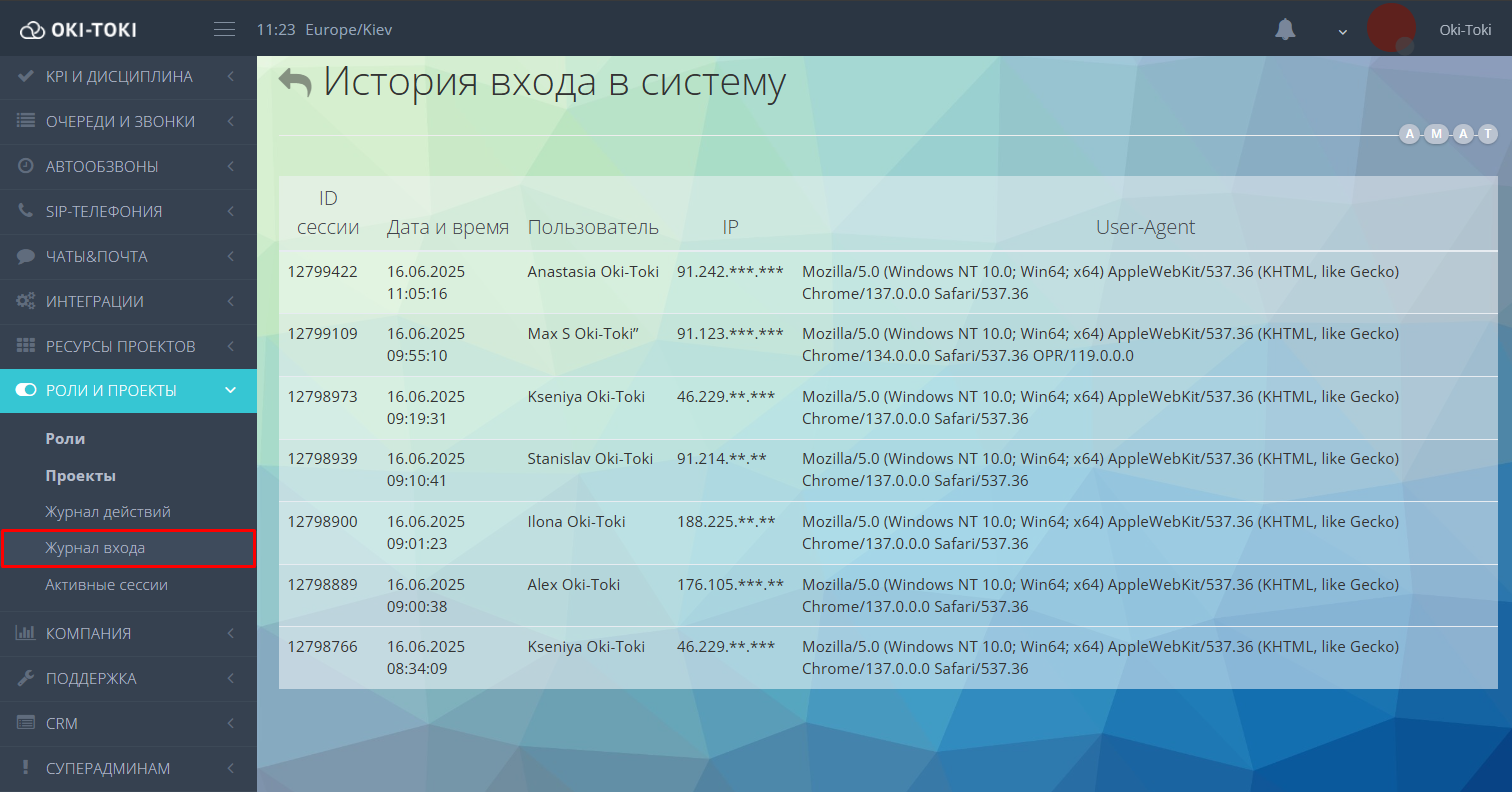This screenshot has height=792, width=1512.
Task: Click user Ilona Oki-Toki
Action: tap(576, 521)
